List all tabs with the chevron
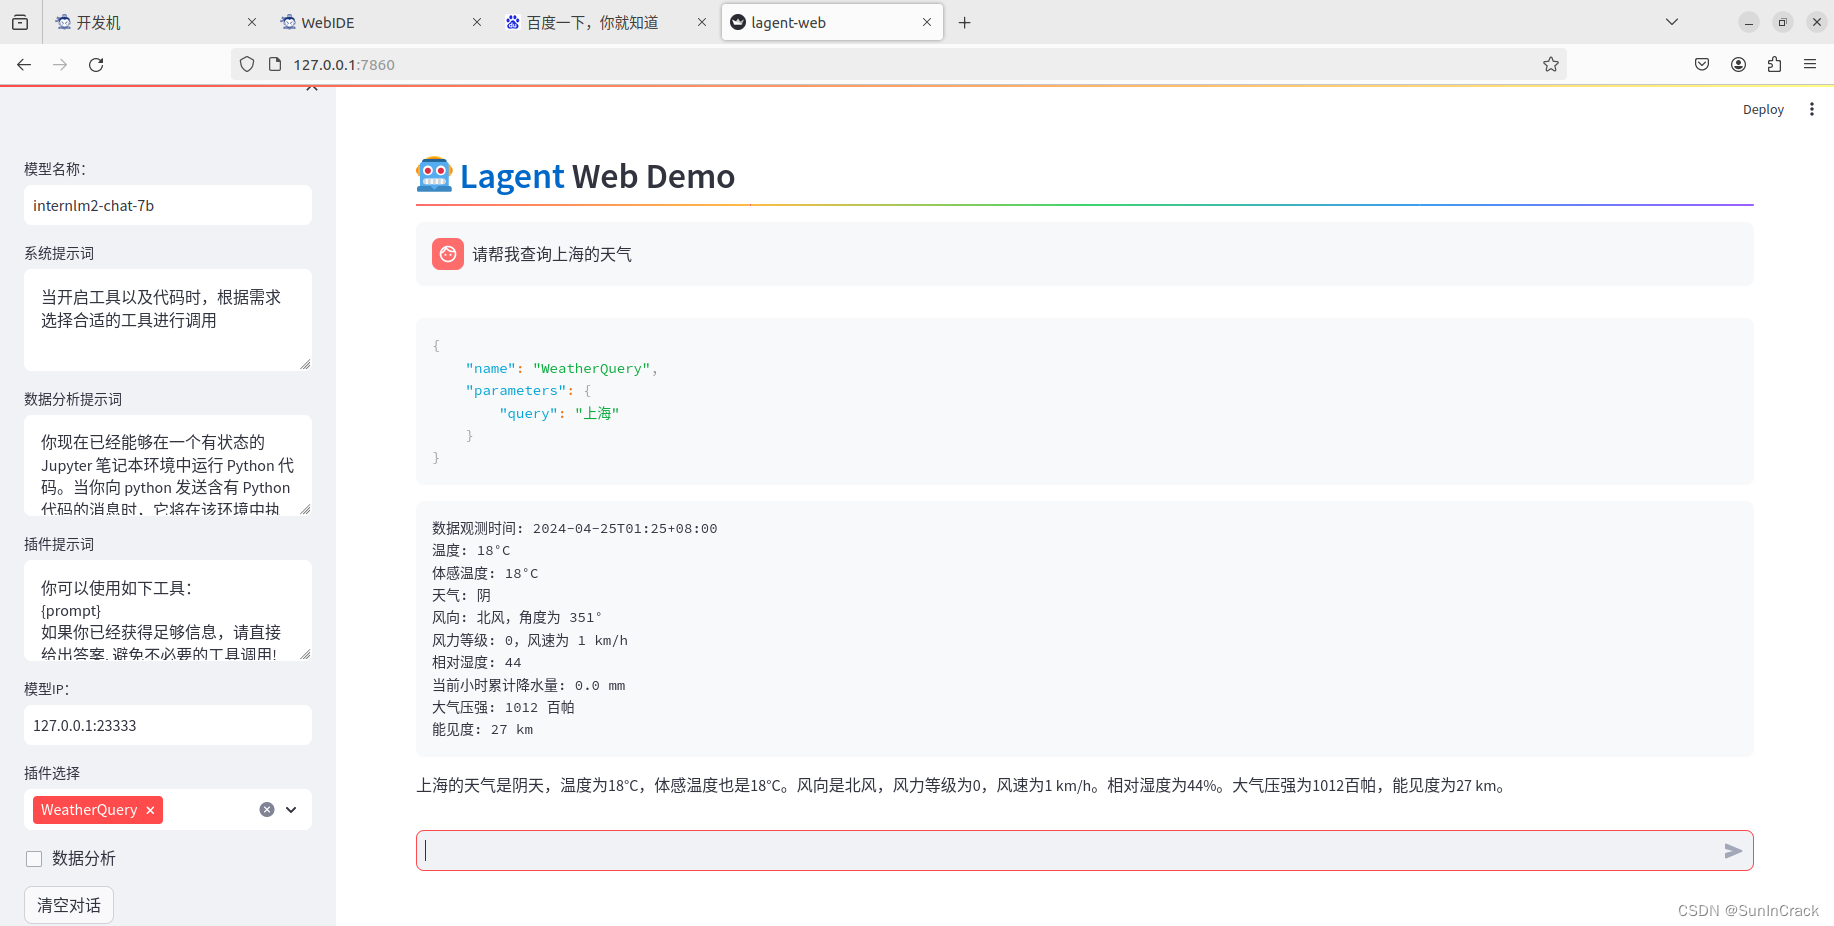1834x926 pixels. (x=1671, y=22)
